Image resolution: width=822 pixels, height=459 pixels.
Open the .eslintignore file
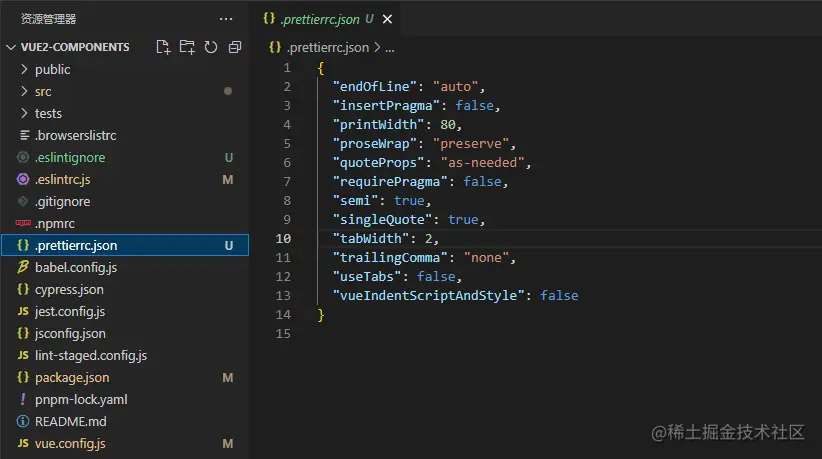(x=70, y=157)
